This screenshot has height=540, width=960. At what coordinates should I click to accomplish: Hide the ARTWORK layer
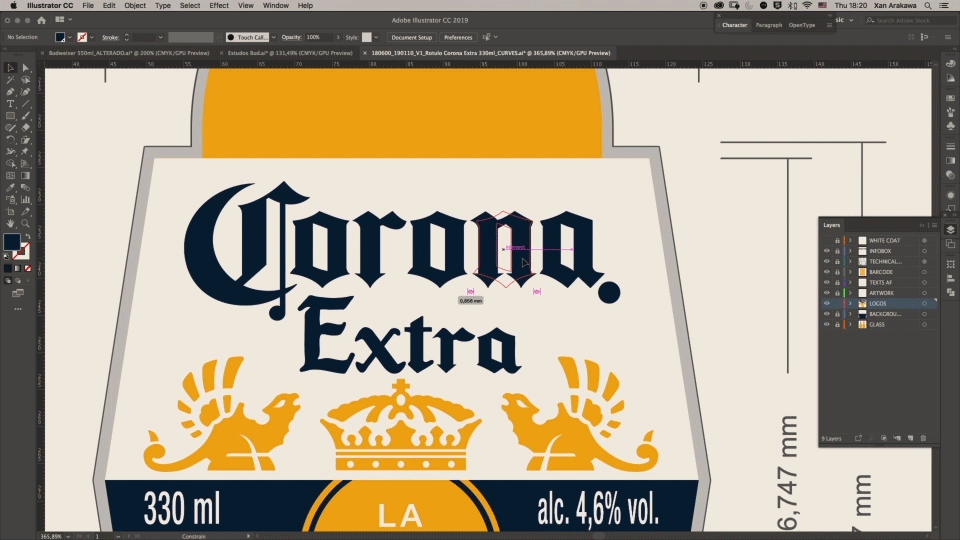tap(827, 293)
